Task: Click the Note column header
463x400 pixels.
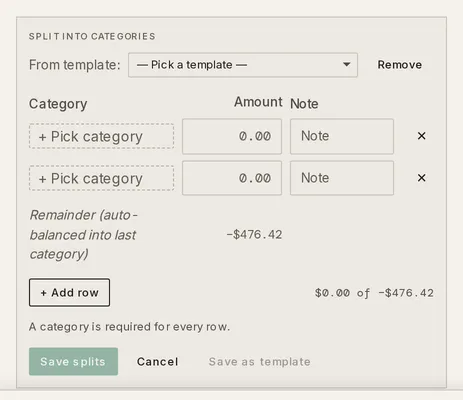Action: coord(304,104)
